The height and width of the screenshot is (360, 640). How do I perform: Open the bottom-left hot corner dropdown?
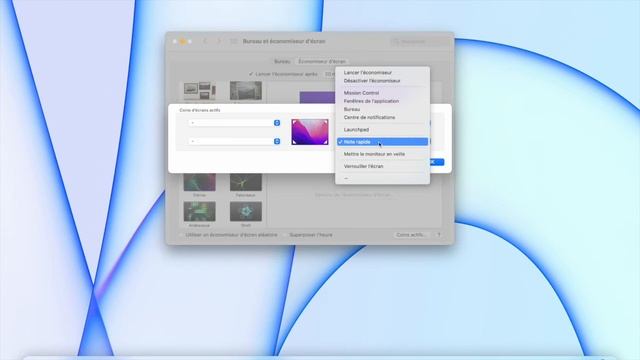pyautogui.click(x=234, y=141)
